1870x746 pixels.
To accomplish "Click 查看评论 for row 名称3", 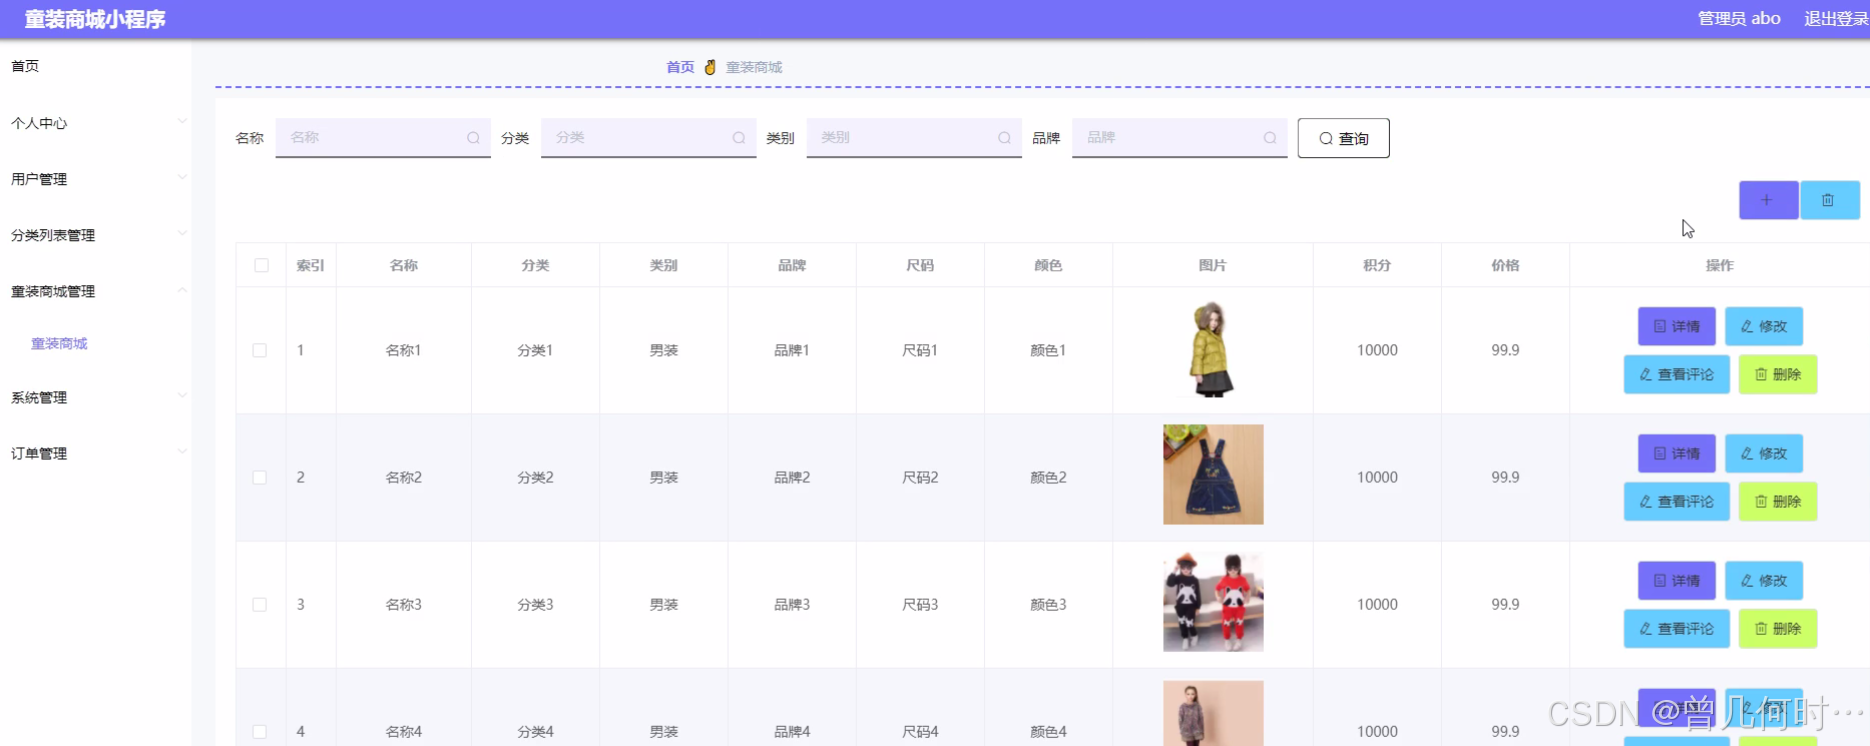I will click(x=1677, y=628).
